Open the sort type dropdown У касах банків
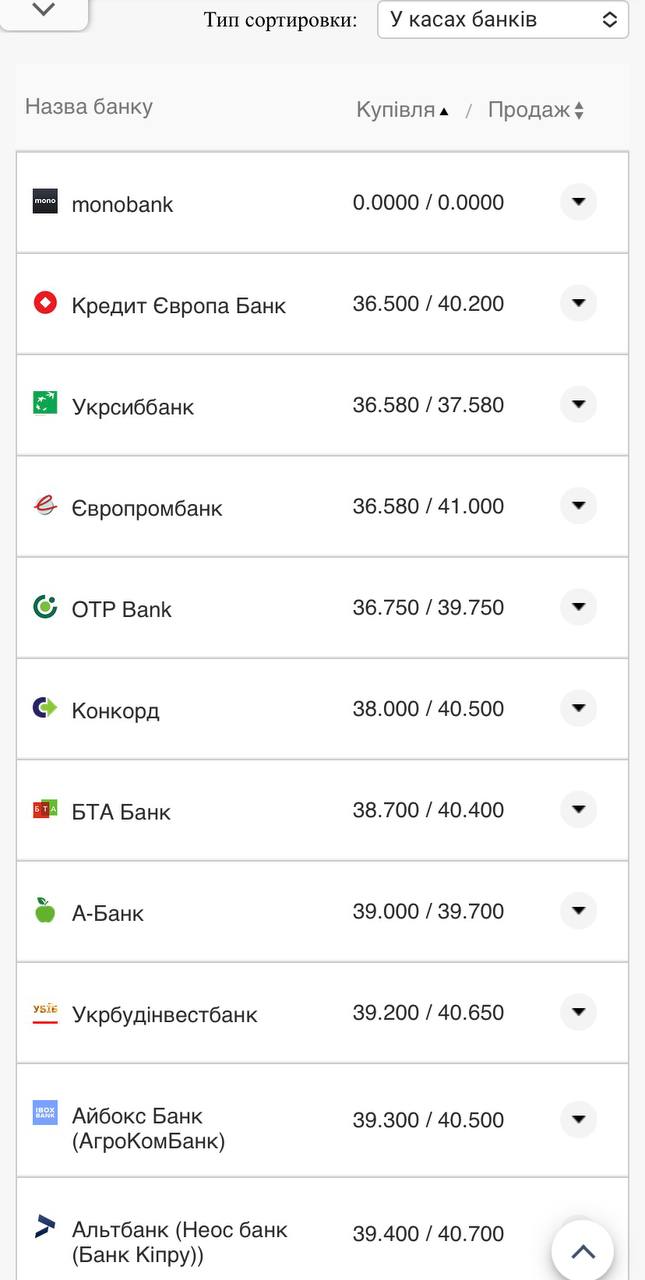 502,19
